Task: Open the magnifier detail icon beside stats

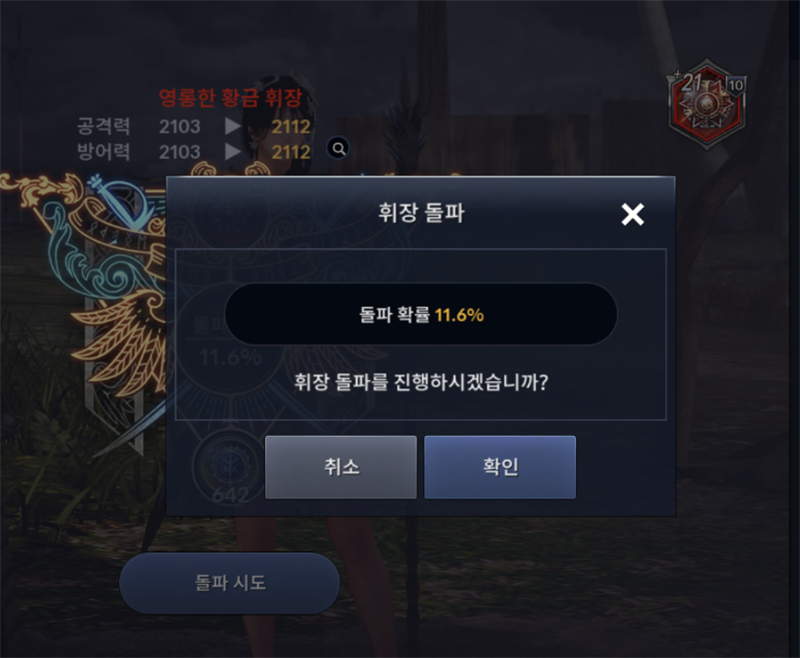Action: point(338,148)
